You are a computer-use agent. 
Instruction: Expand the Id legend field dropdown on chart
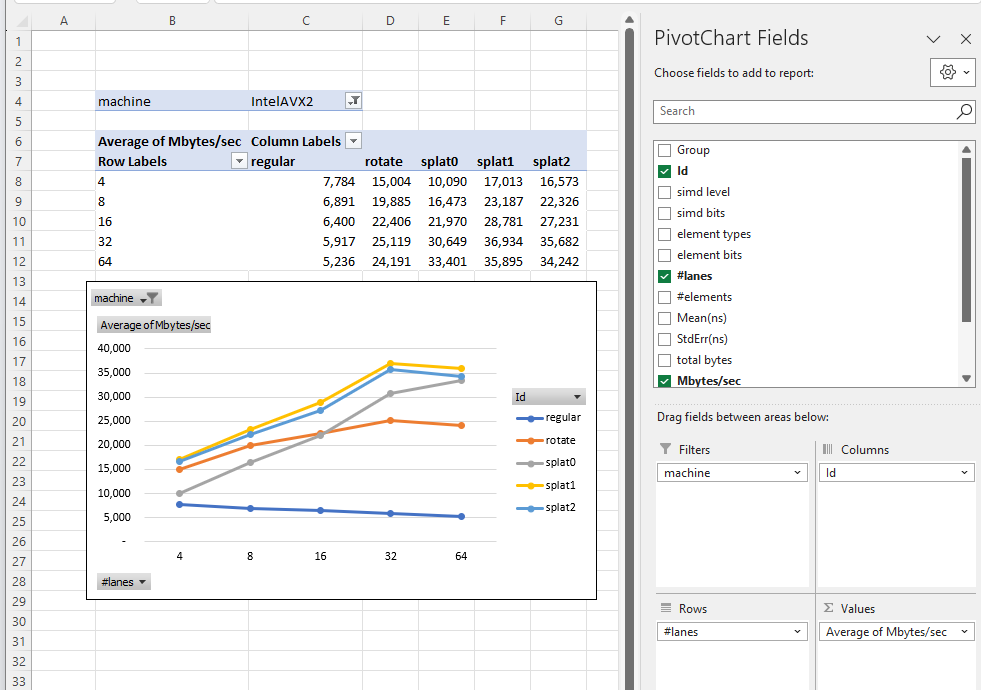[577, 397]
